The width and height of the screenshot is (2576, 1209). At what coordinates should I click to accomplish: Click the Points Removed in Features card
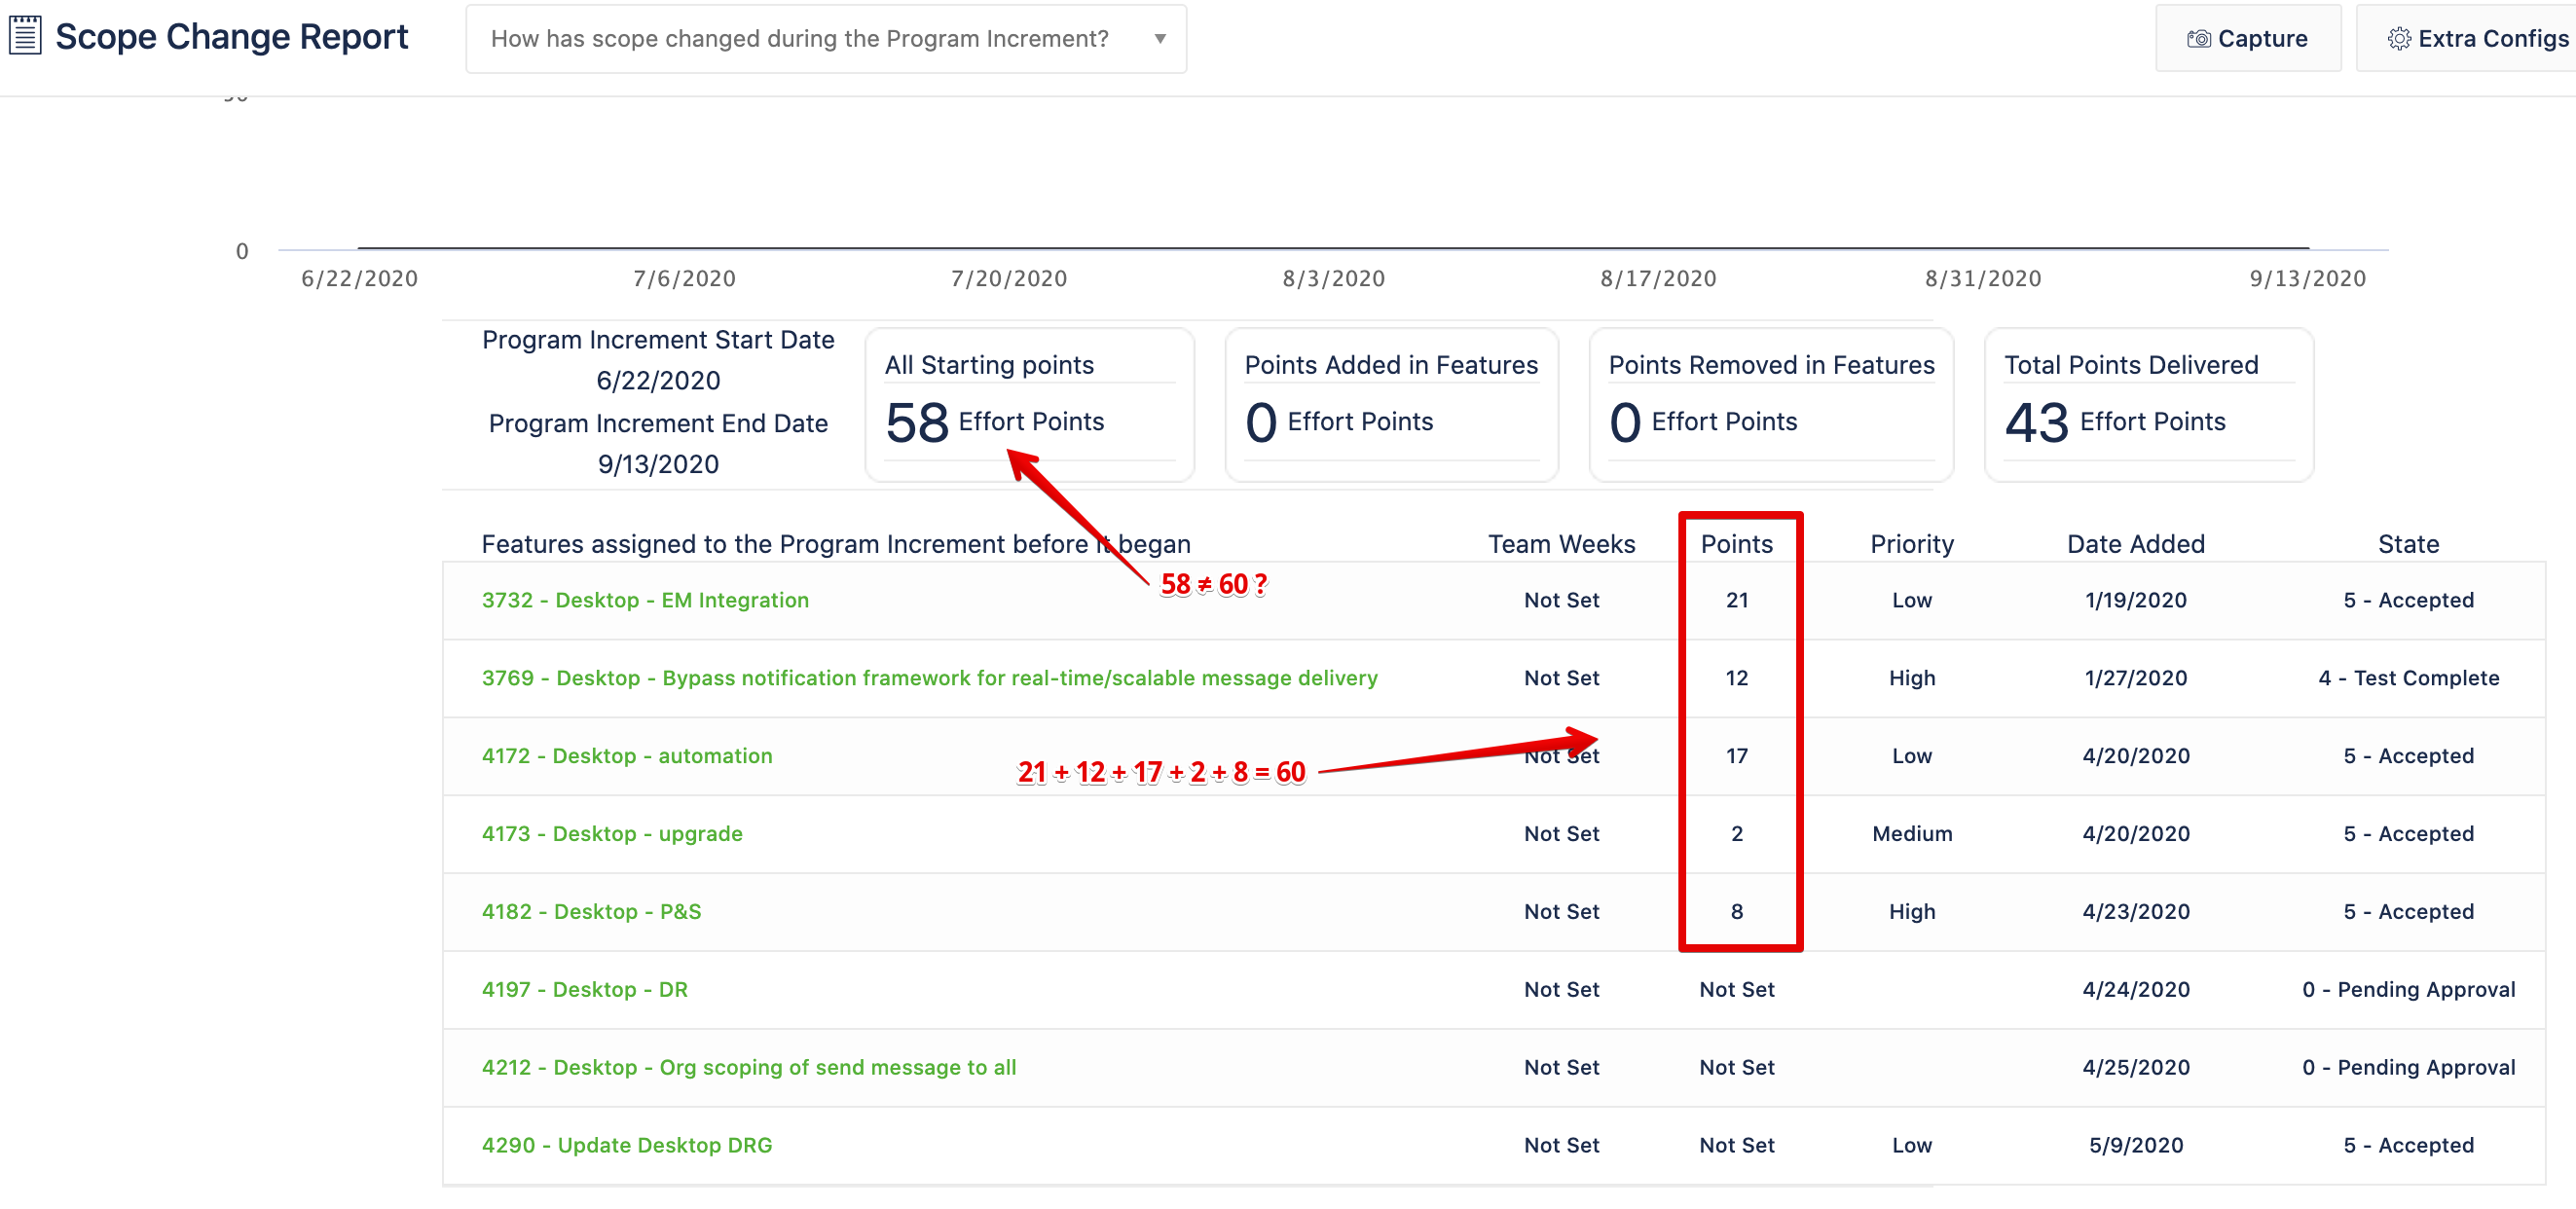pyautogui.click(x=1770, y=404)
